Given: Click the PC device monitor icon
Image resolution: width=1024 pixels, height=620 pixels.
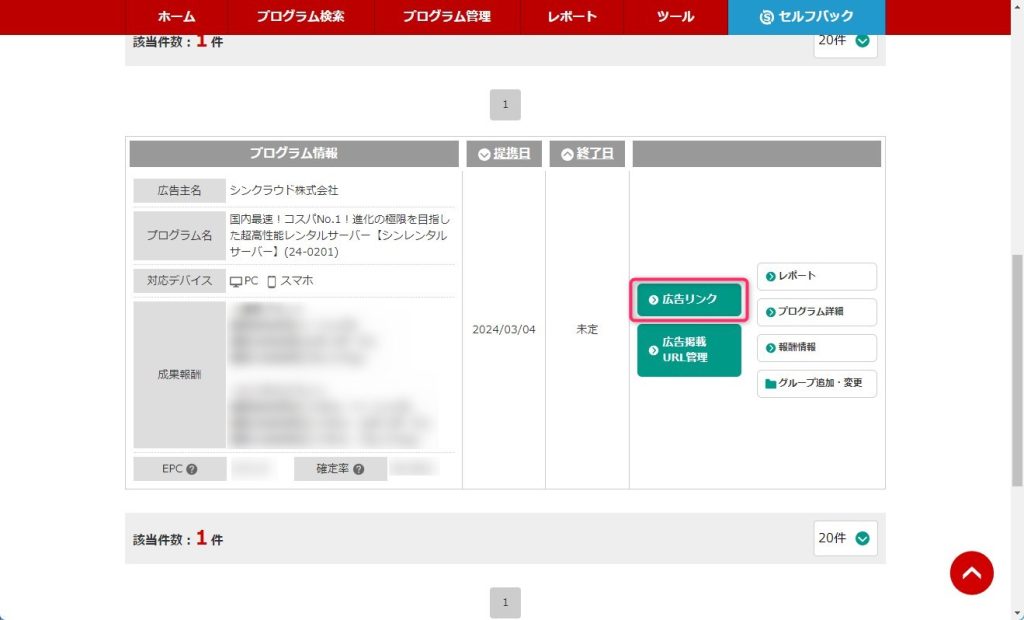Looking at the screenshot, I should click(236, 282).
